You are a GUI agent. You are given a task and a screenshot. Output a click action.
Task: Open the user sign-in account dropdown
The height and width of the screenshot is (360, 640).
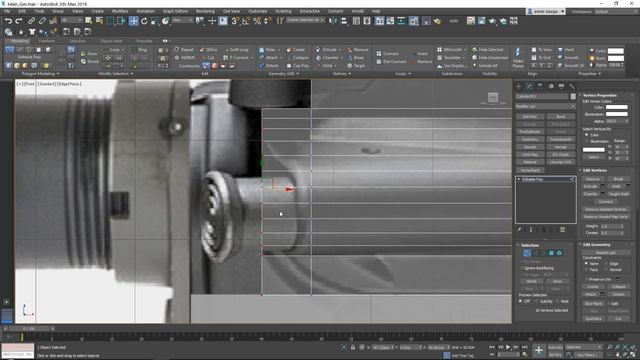point(546,11)
